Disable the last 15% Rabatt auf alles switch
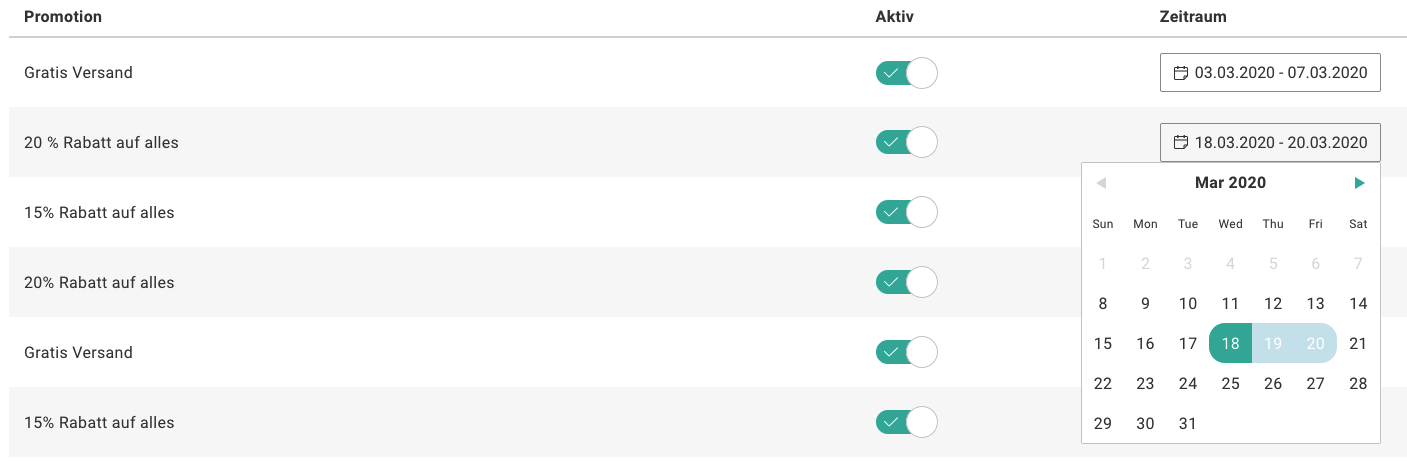 tap(906, 423)
